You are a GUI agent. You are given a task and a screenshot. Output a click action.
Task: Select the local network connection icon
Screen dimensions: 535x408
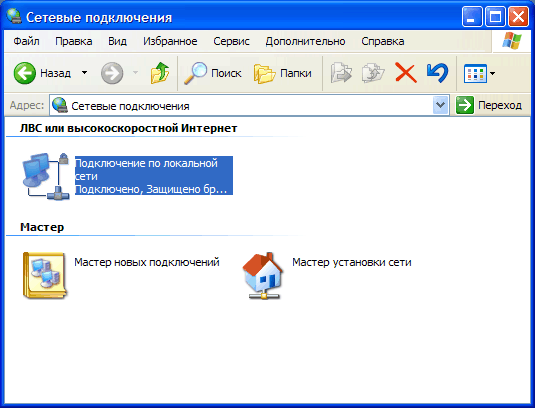pos(46,176)
